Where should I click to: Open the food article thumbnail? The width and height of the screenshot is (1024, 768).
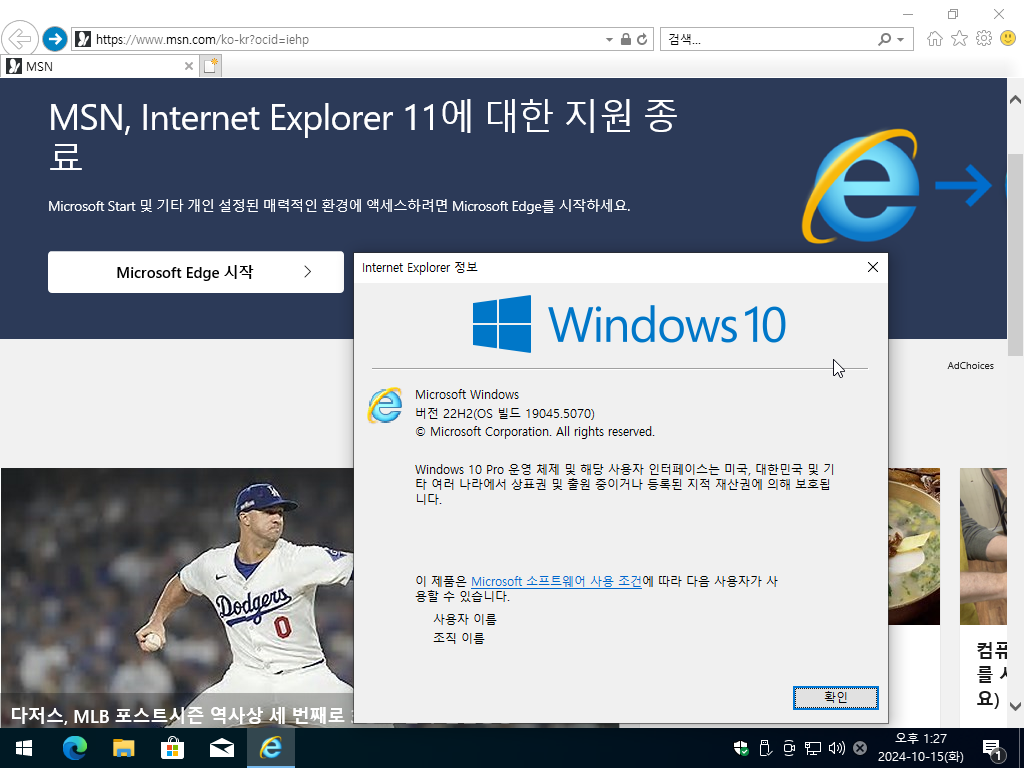[914, 546]
